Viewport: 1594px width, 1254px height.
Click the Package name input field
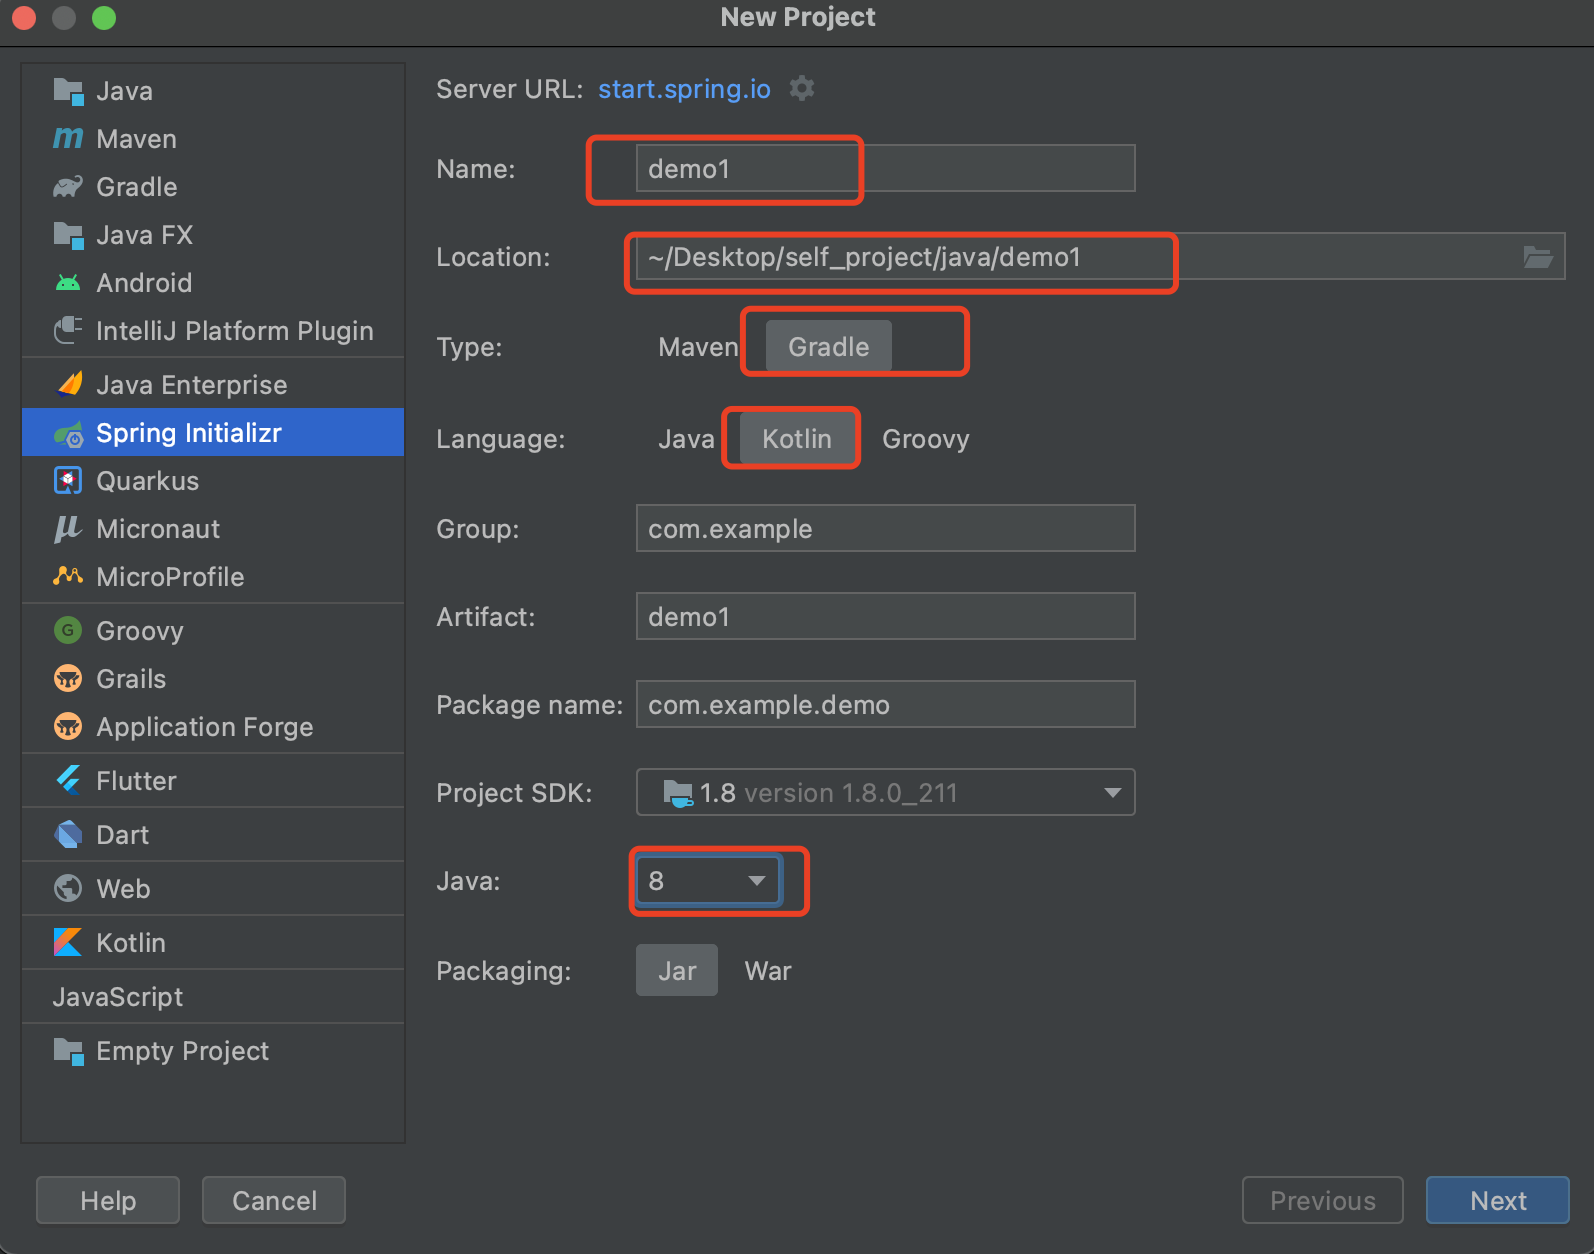886,704
